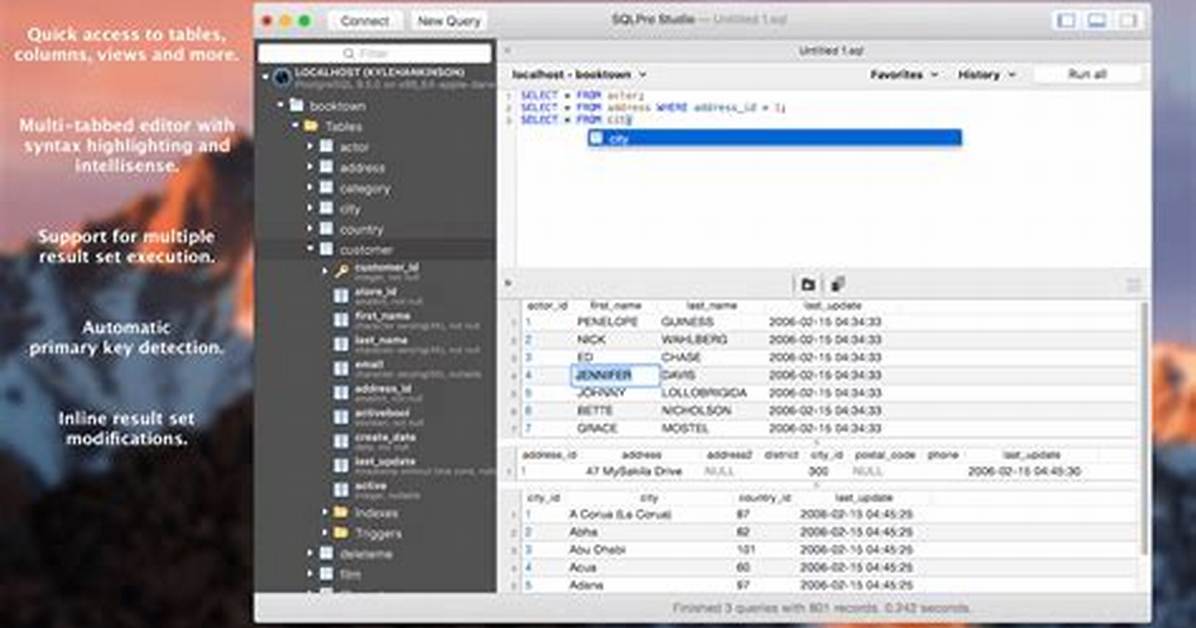Click the results pane vertical scrollbar
Screen dimensions: 1196x628
(1143, 427)
